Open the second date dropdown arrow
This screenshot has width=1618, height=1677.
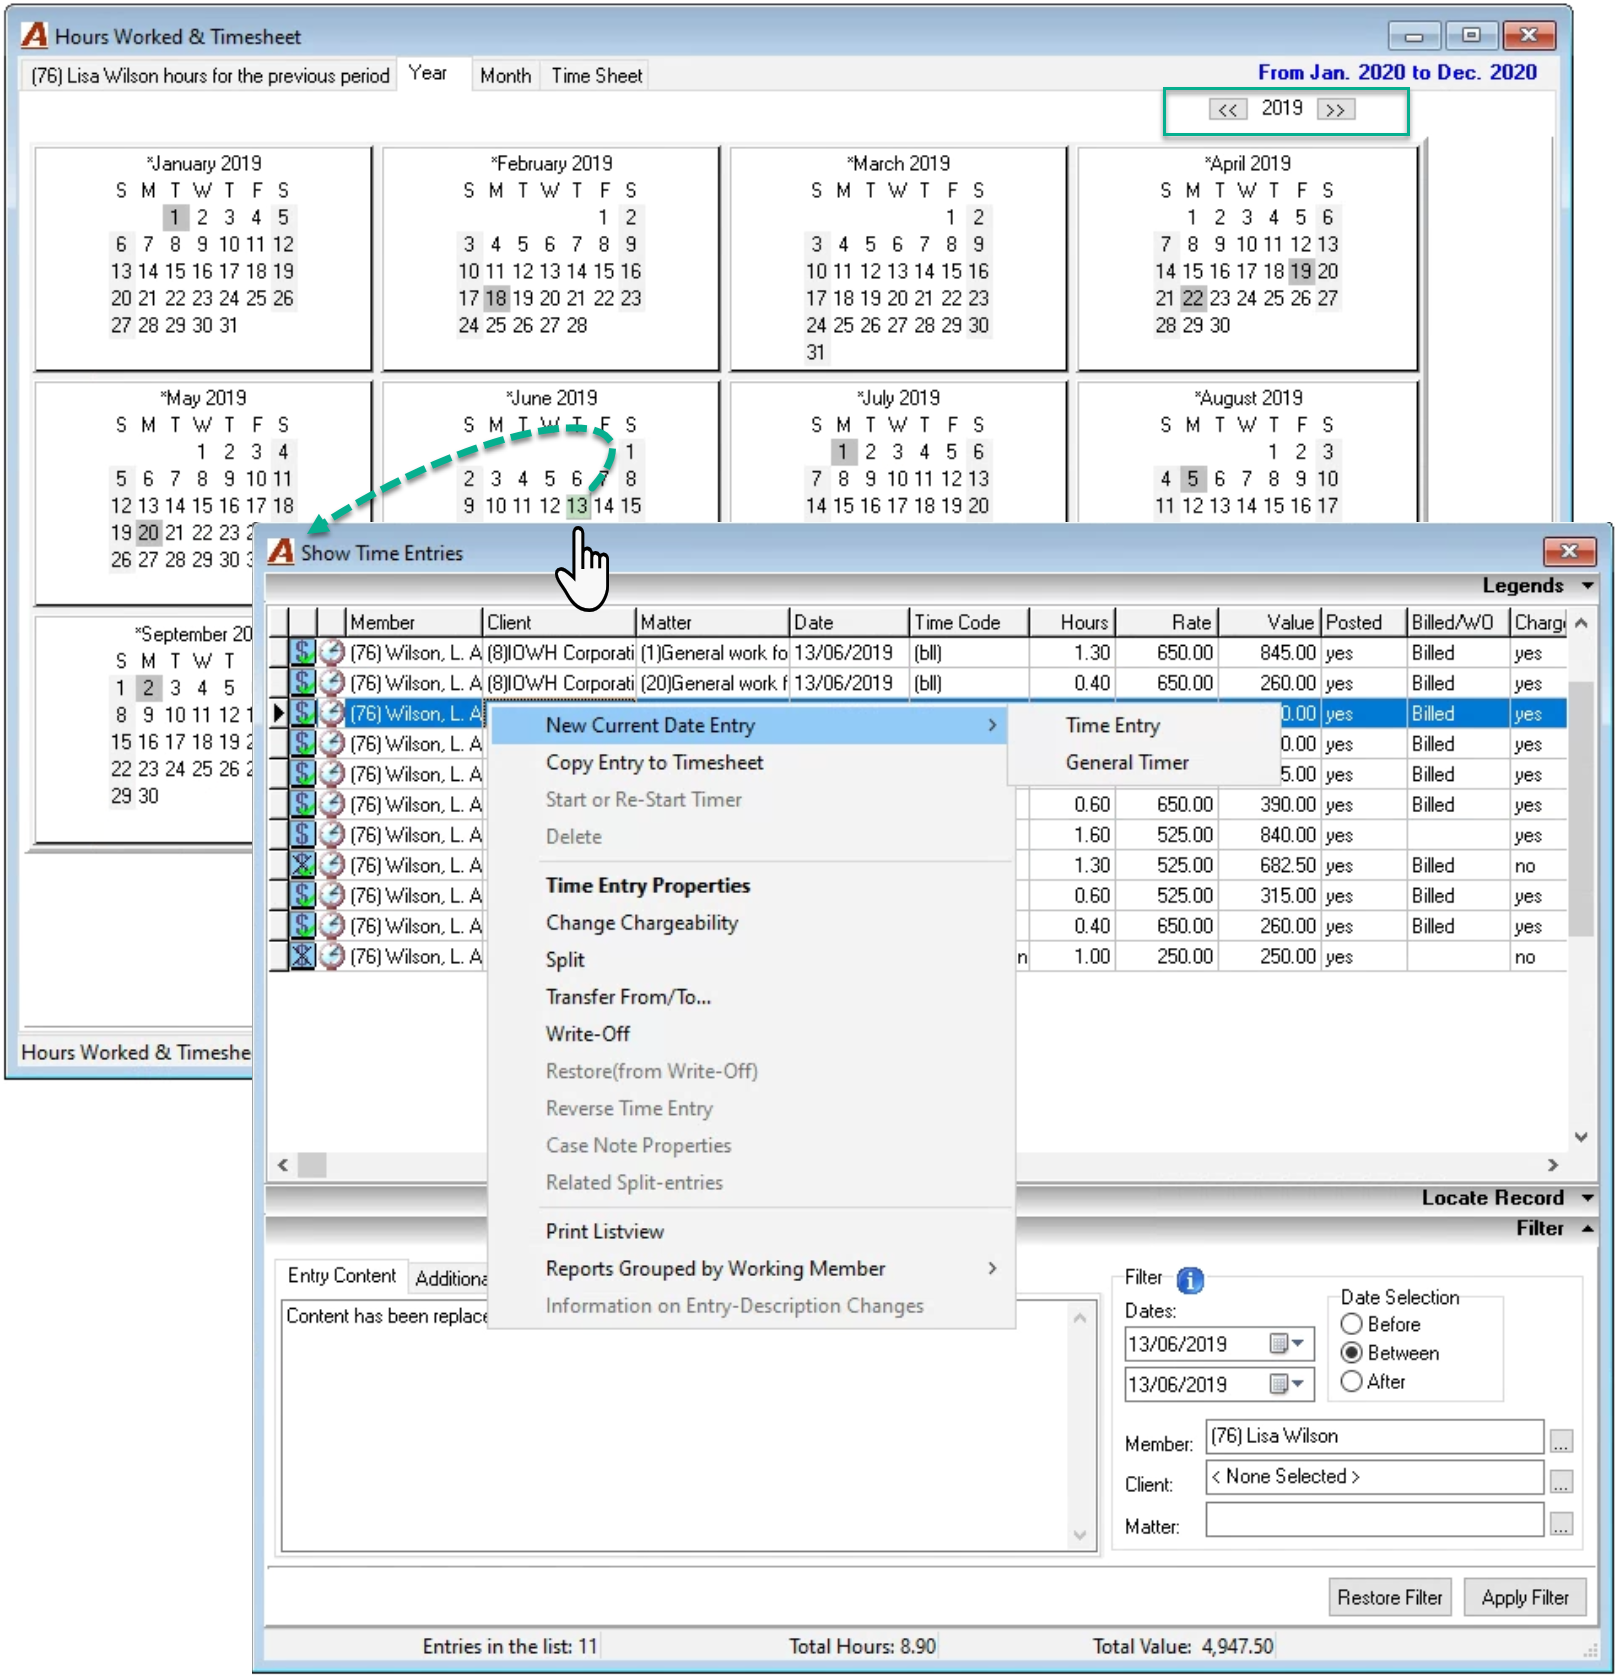pos(1298,1384)
